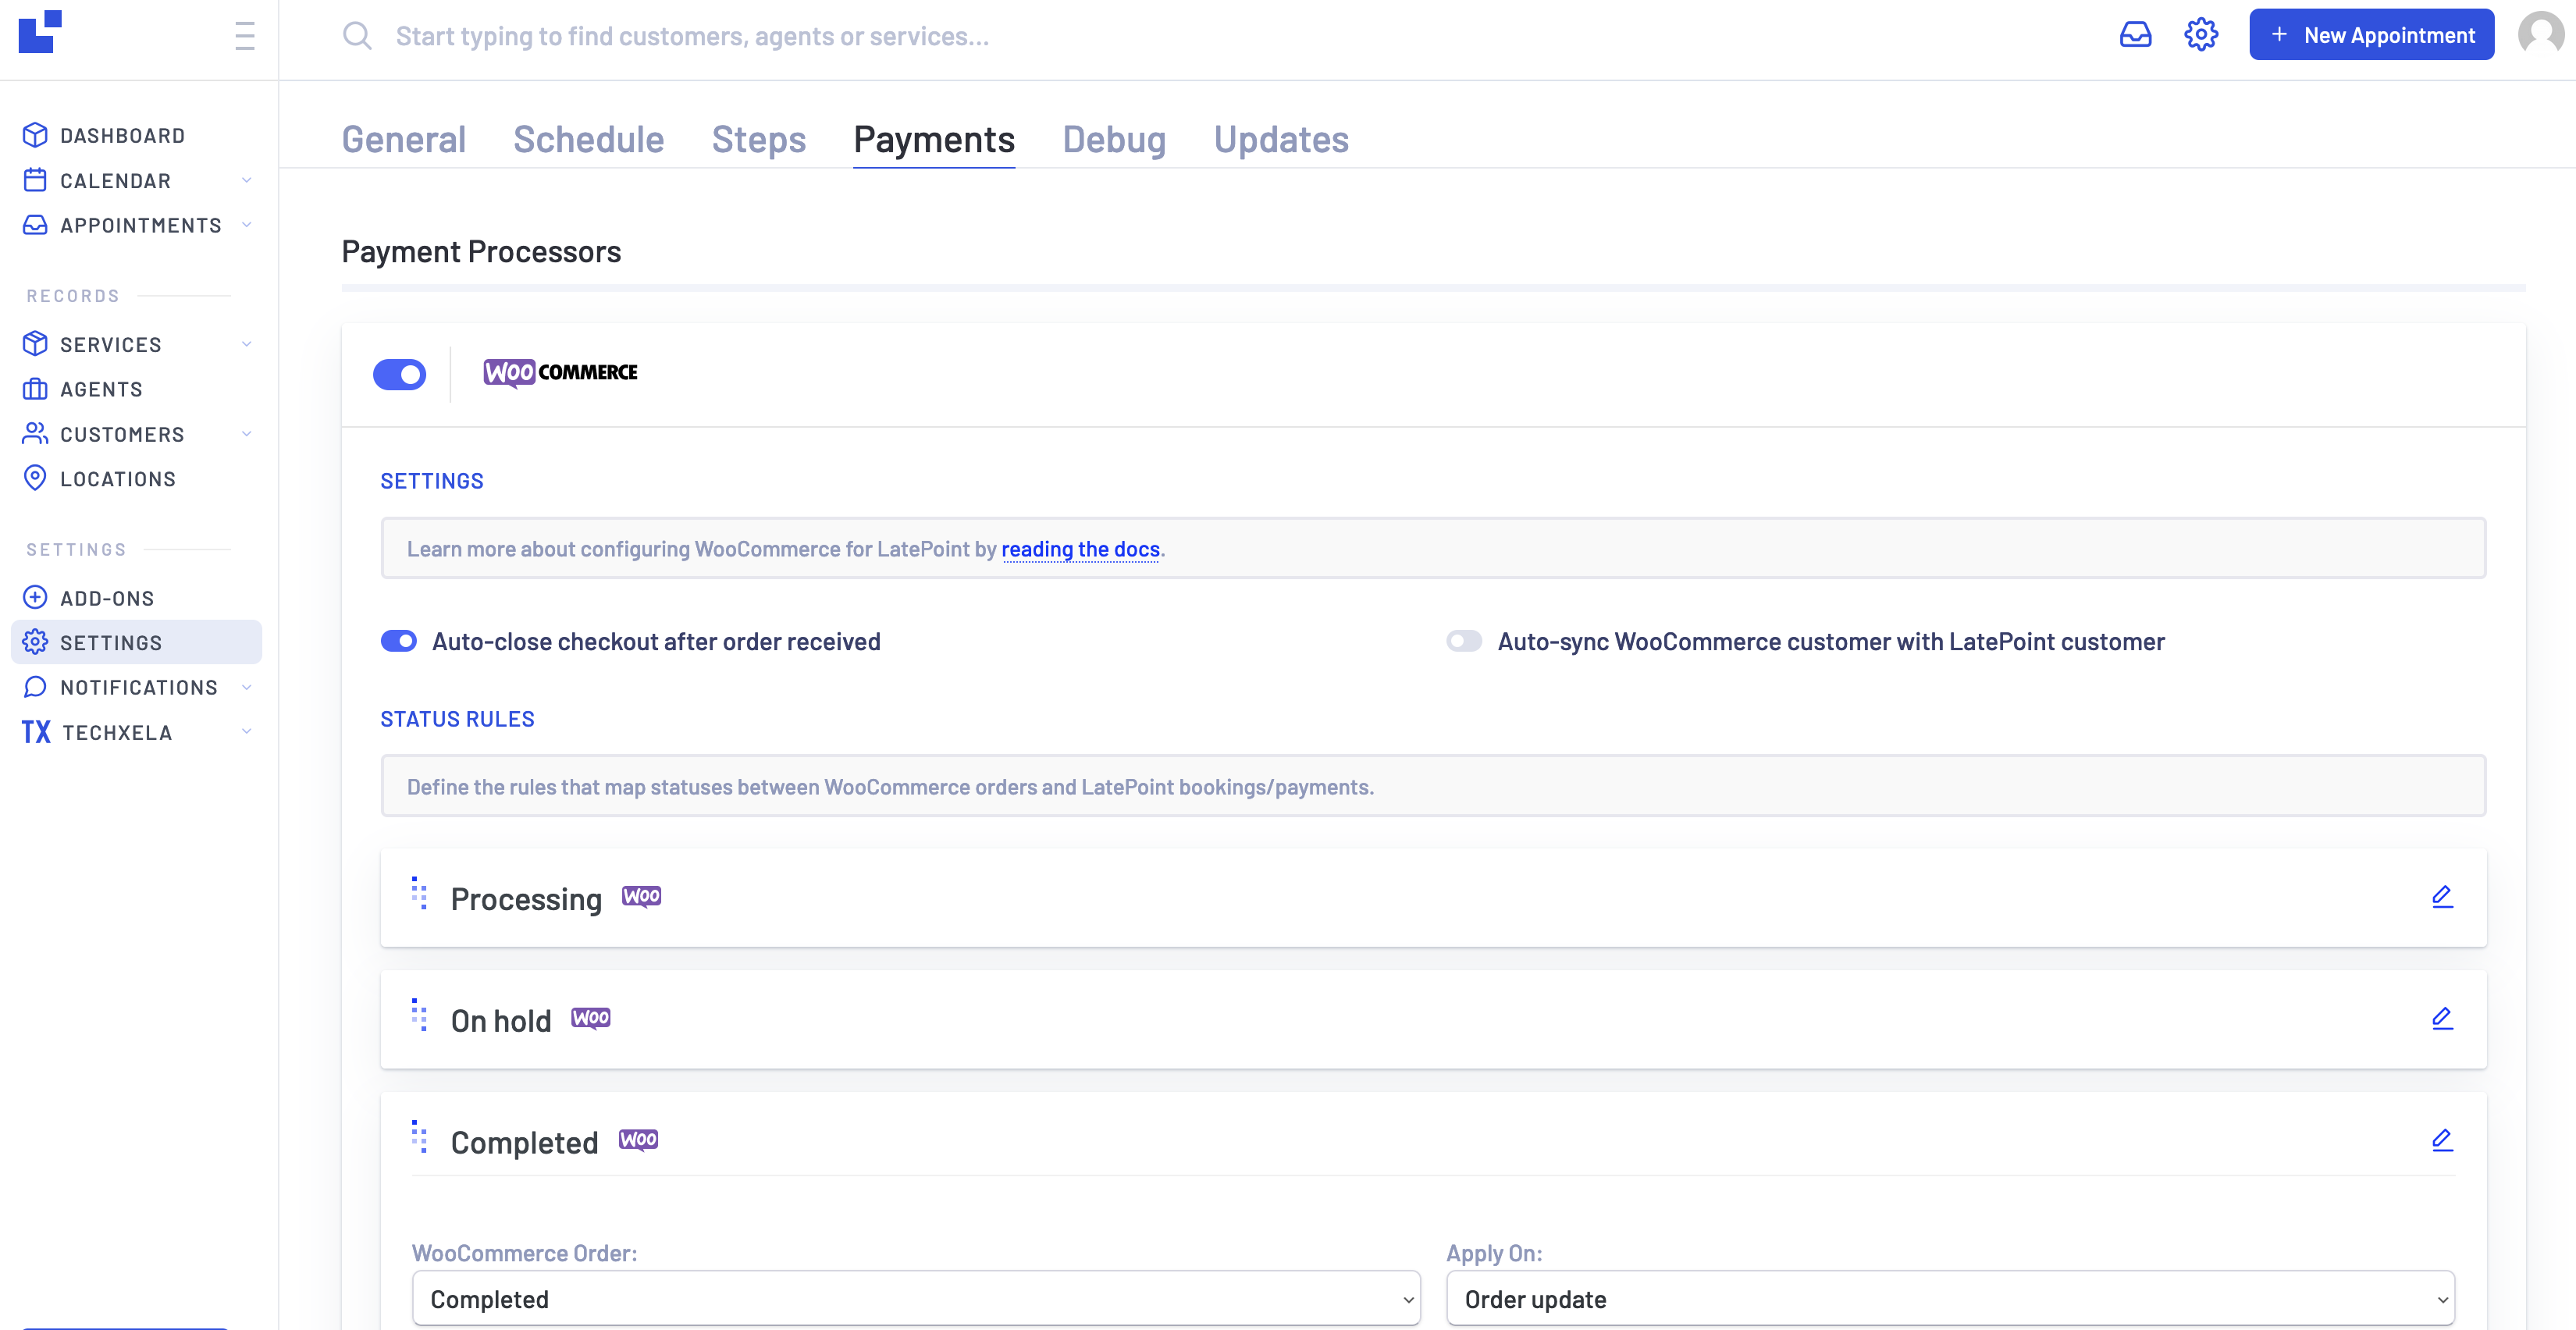Open the inbox tray icon in header
This screenshot has width=2576, height=1330.
click(x=2135, y=35)
